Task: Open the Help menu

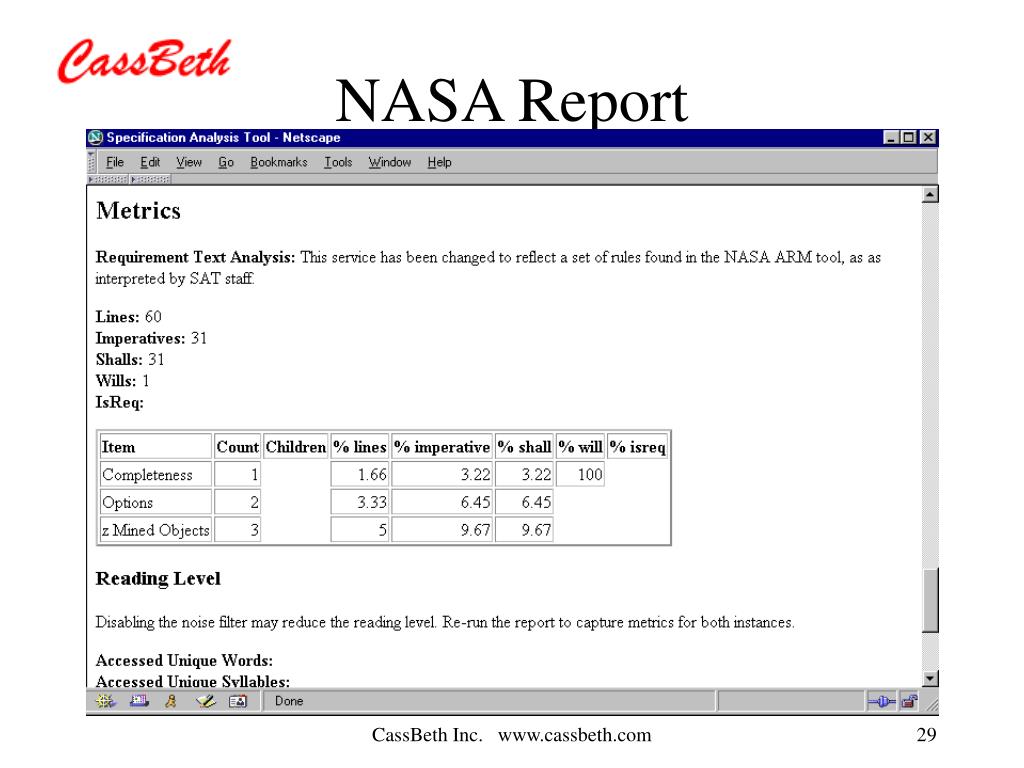Action: (440, 162)
